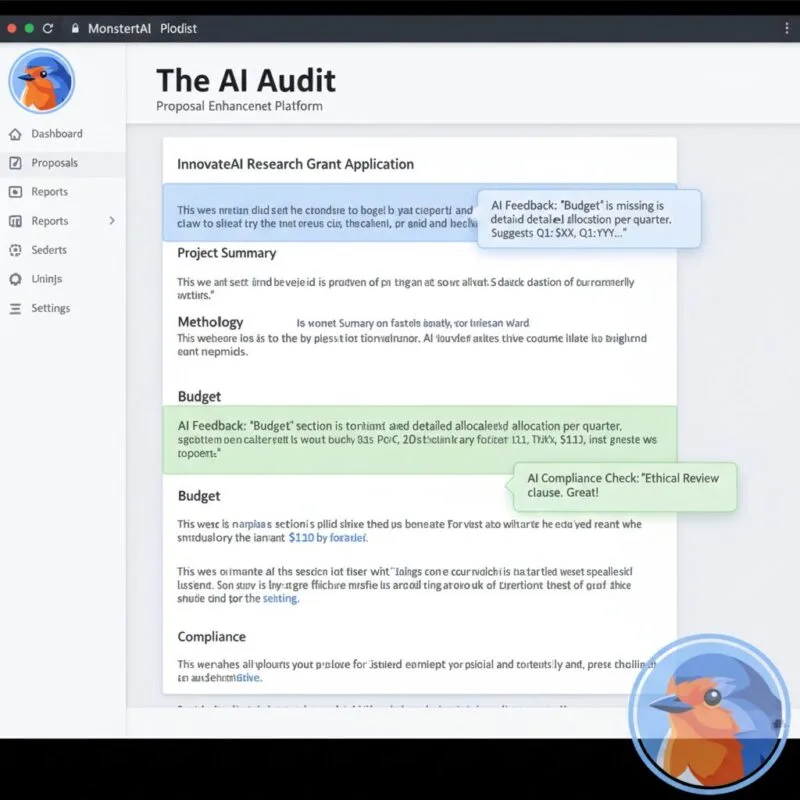Click the Proposals edit icon

(15, 163)
